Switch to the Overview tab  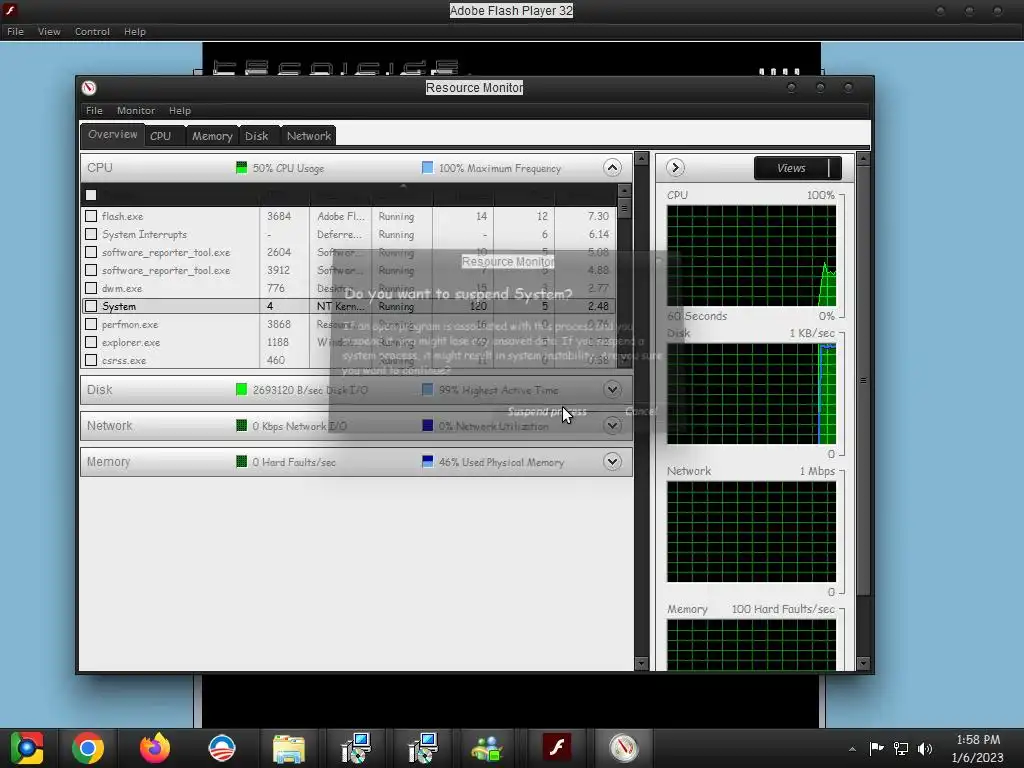click(x=112, y=135)
